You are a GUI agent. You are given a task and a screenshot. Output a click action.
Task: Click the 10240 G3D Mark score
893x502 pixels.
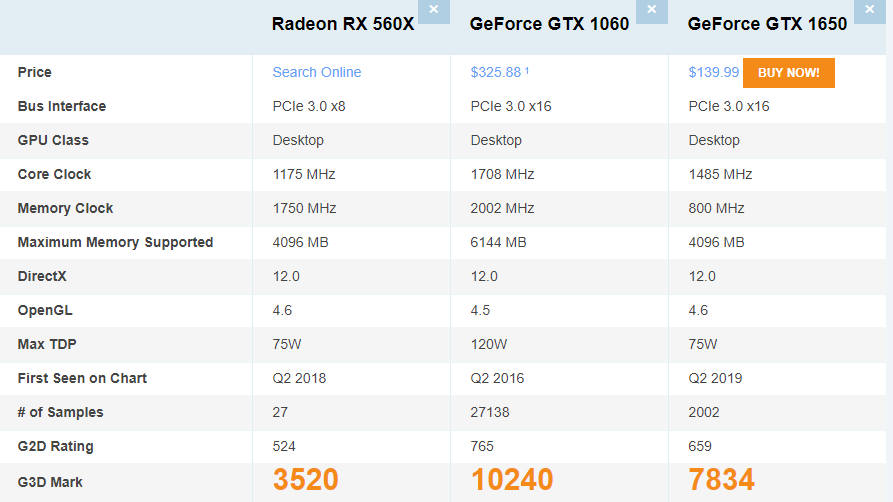click(512, 480)
